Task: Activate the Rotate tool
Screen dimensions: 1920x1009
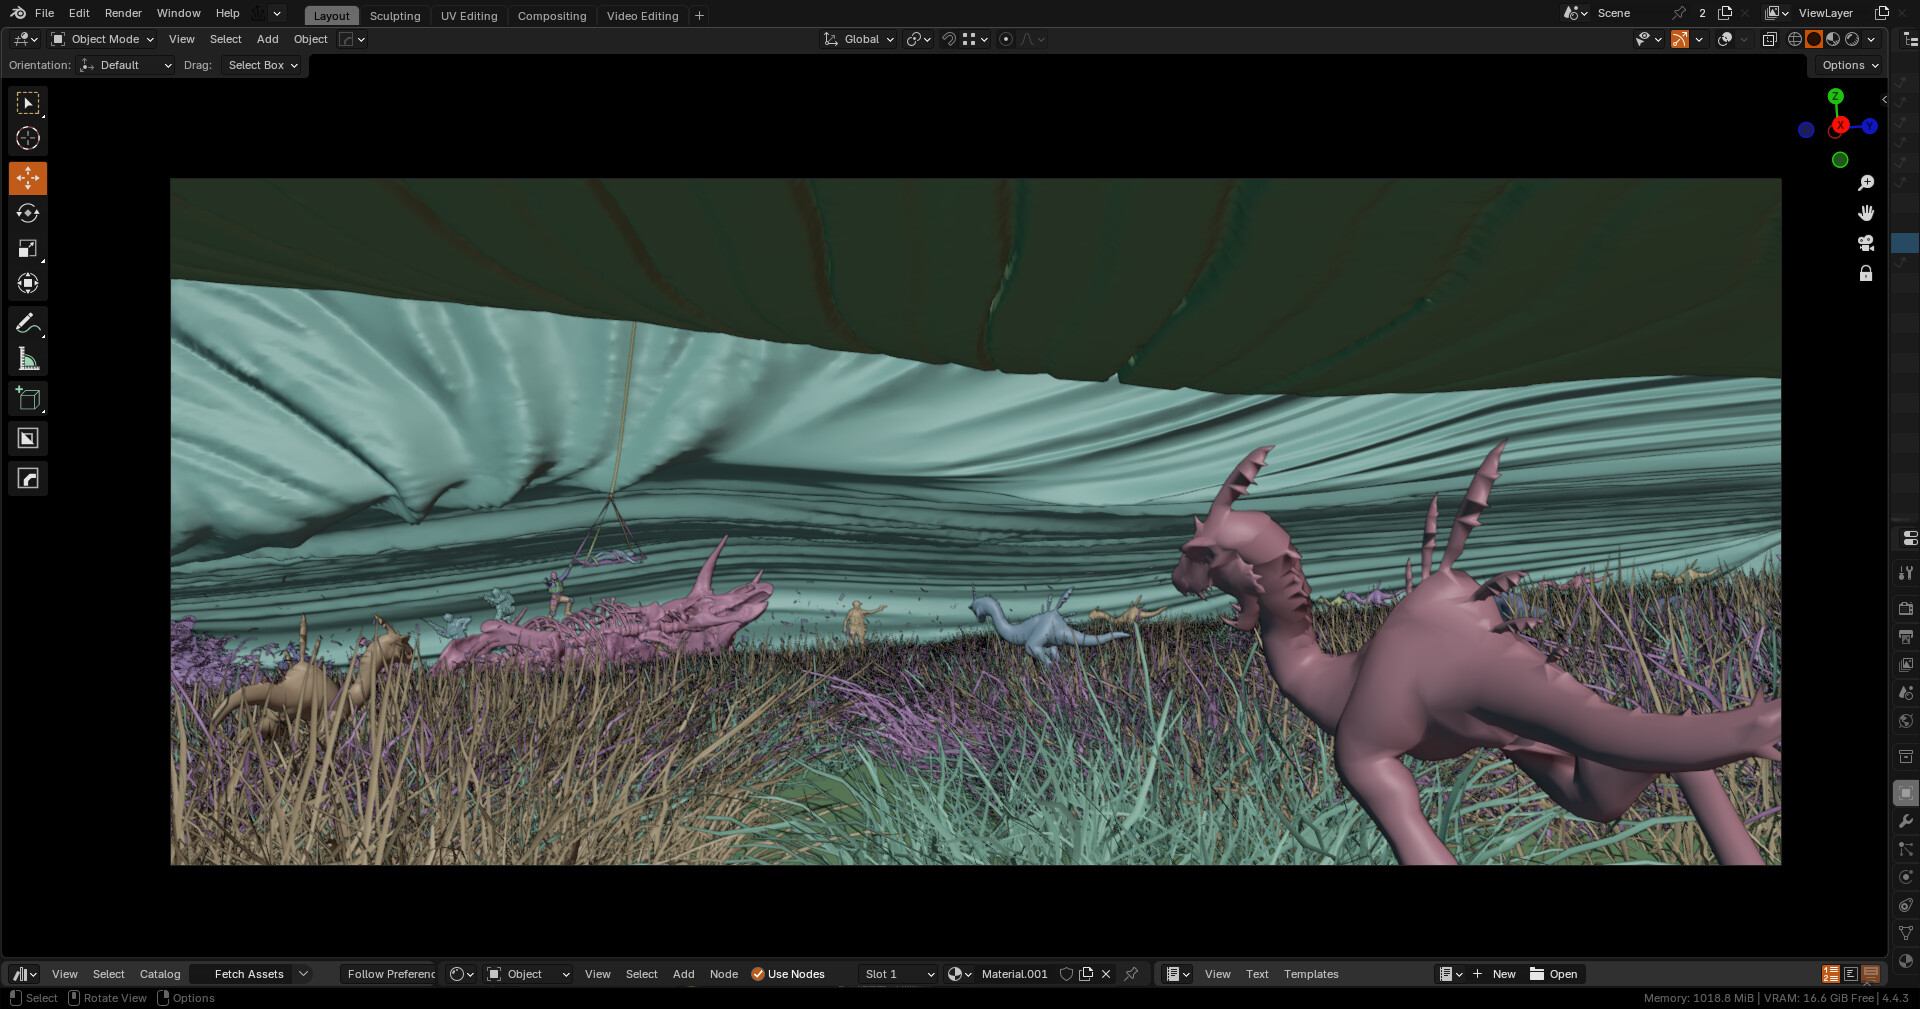Action: click(28, 213)
